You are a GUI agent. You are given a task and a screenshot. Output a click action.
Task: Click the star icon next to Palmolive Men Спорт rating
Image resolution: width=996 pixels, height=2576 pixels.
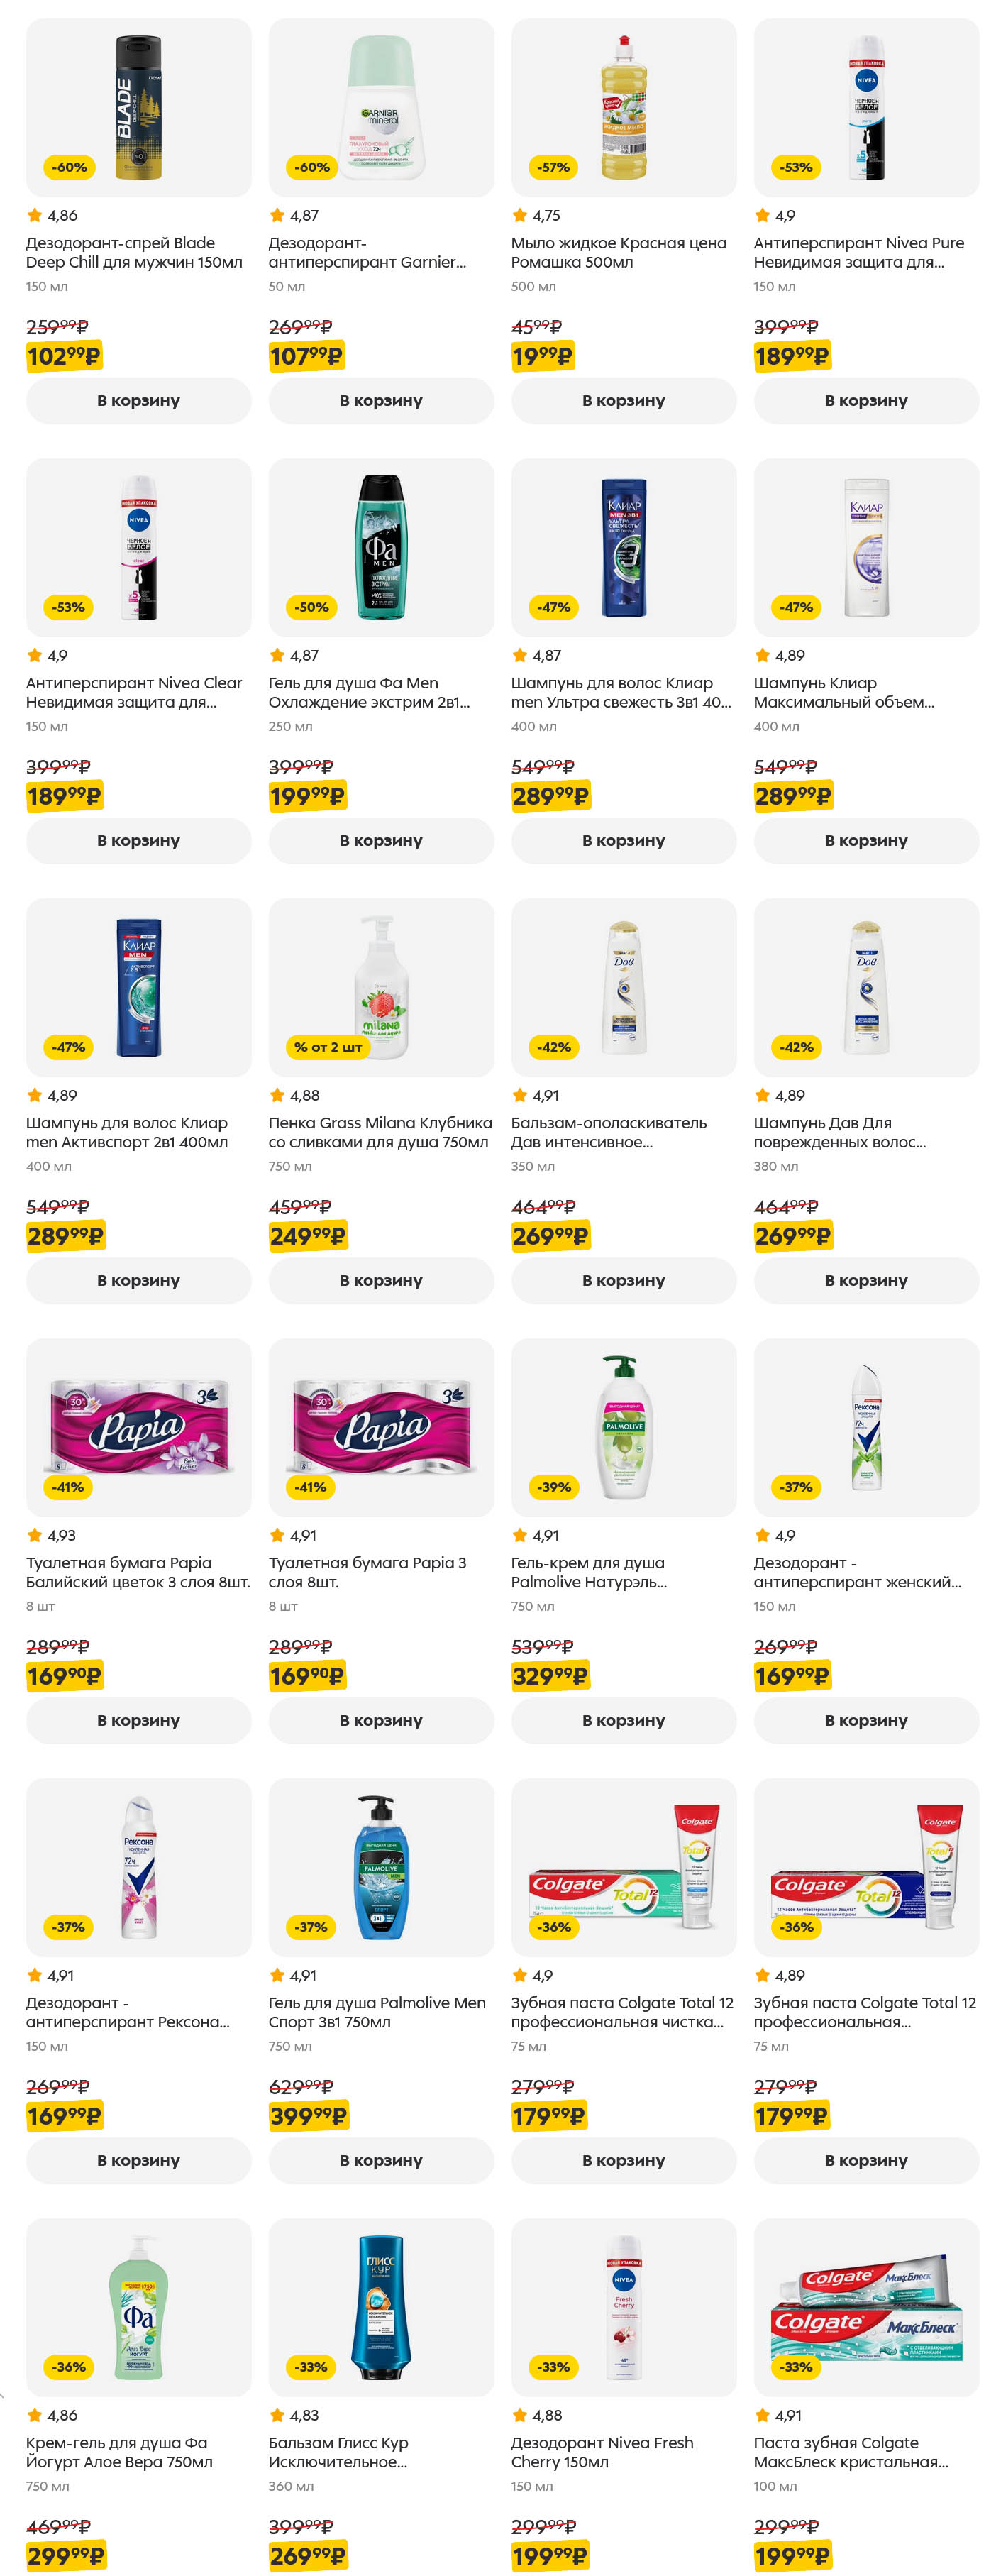click(x=278, y=1975)
